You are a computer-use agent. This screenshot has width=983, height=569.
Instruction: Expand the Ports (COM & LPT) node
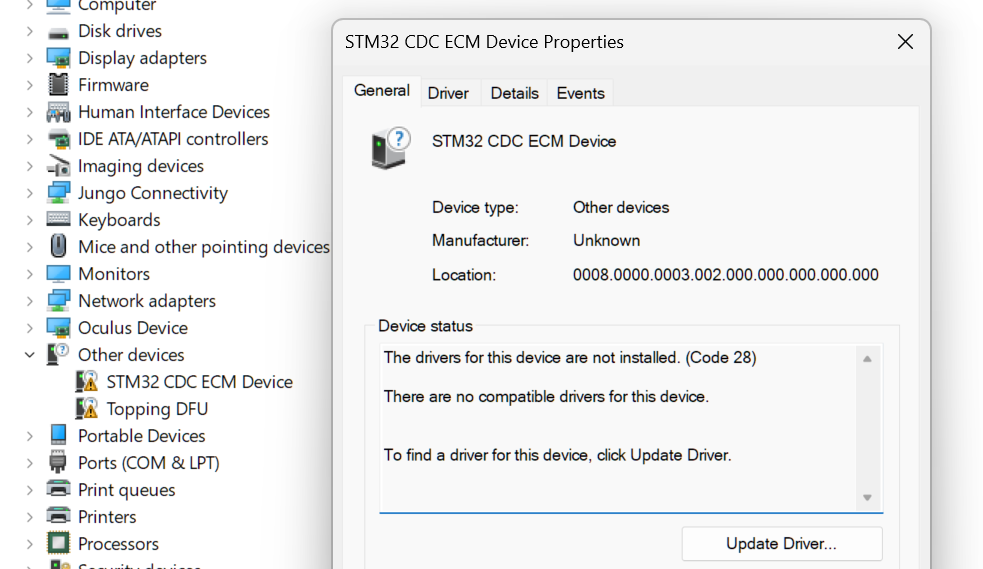point(30,463)
